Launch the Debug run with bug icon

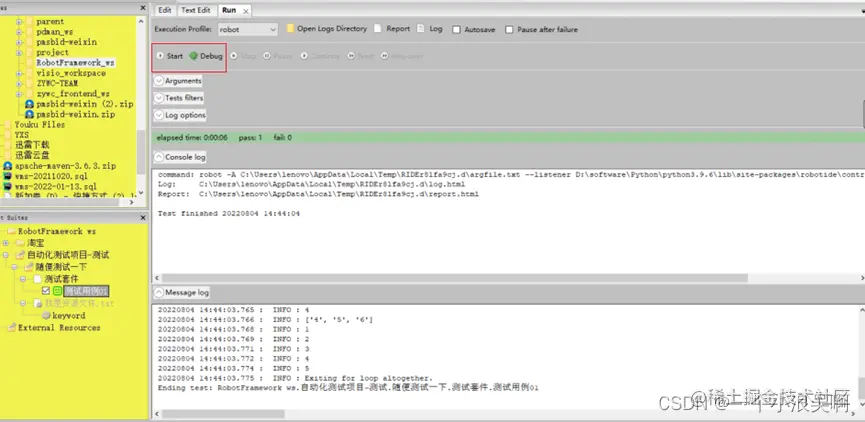206,56
